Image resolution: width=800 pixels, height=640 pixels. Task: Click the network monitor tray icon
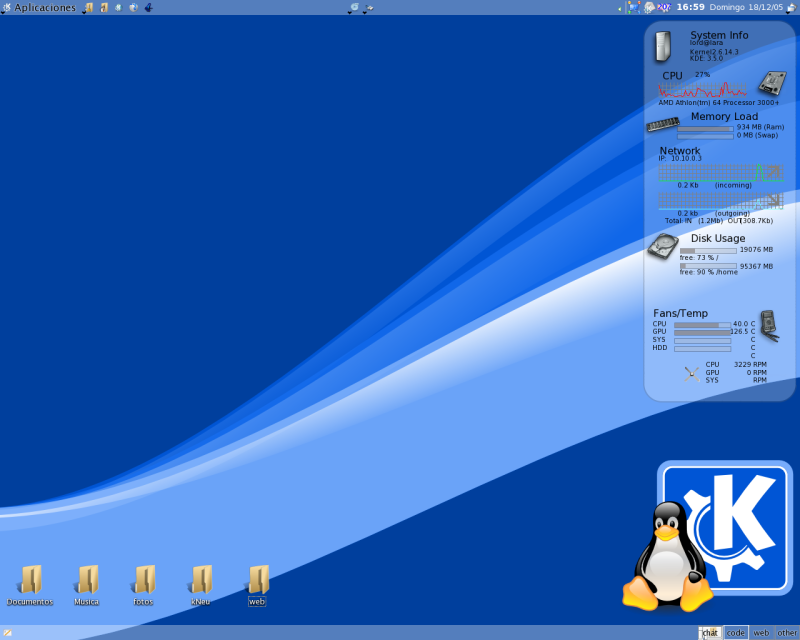tap(634, 7)
